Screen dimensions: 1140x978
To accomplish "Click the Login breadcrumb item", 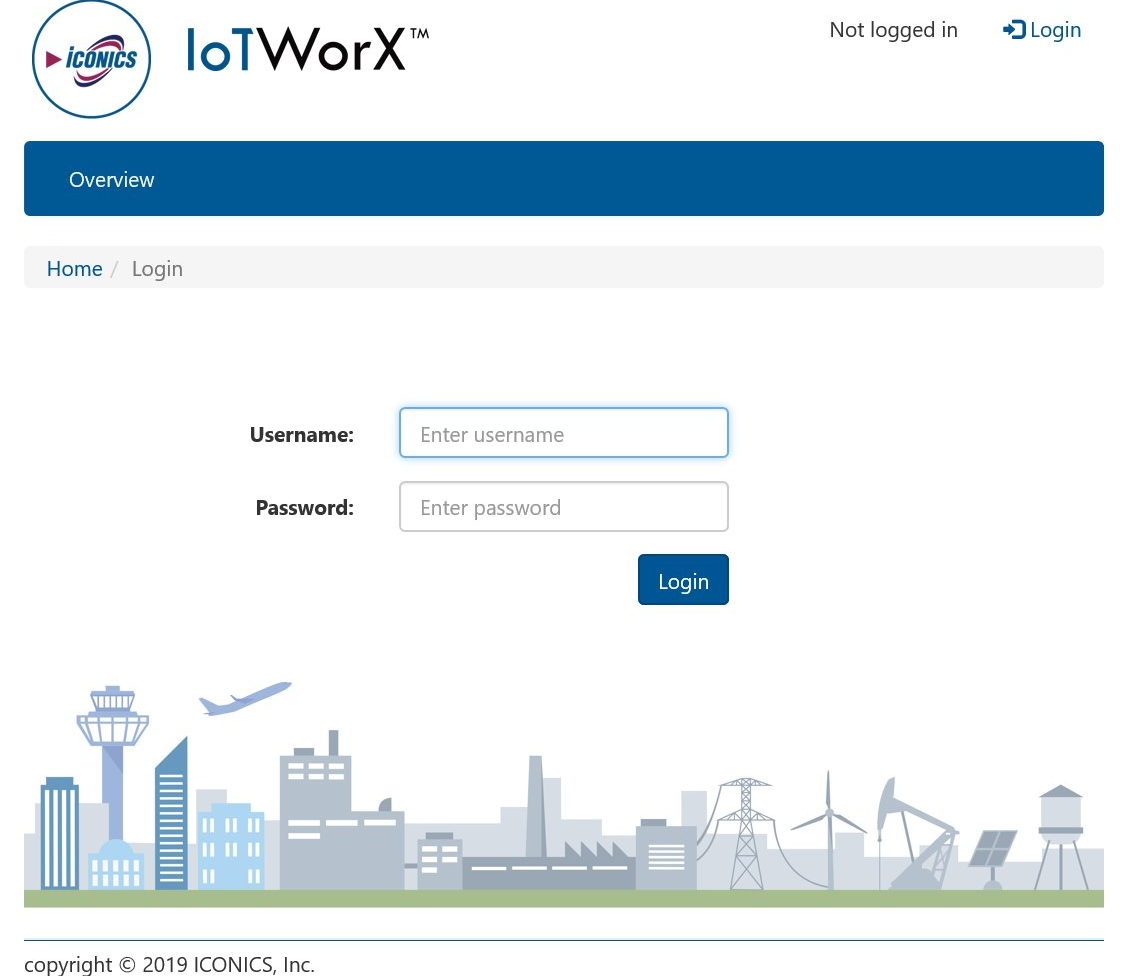I will 157,269.
